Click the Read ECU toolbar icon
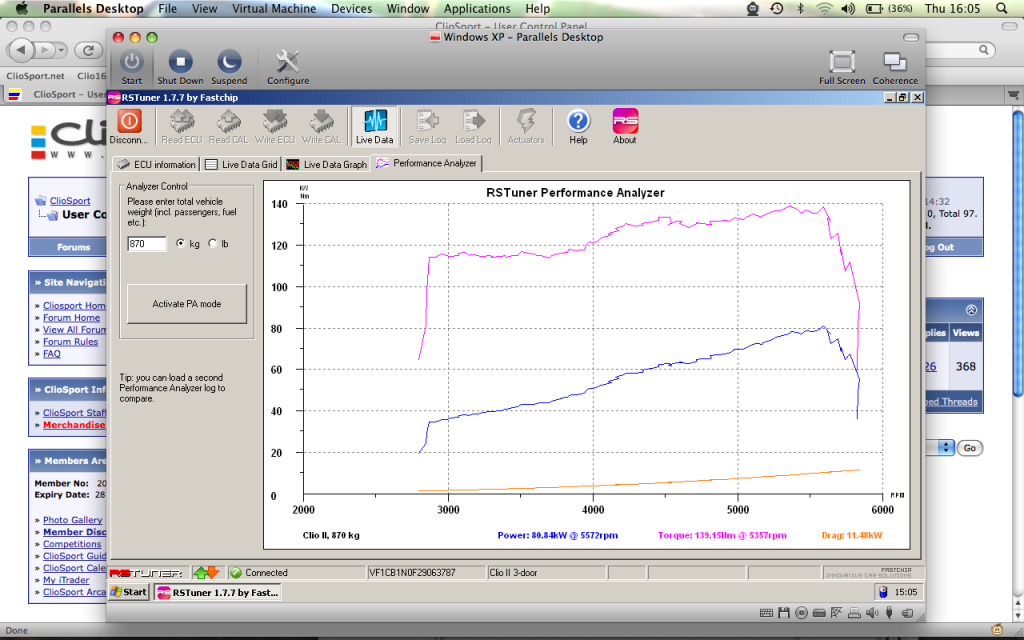The width and height of the screenshot is (1024, 640). [x=180, y=122]
